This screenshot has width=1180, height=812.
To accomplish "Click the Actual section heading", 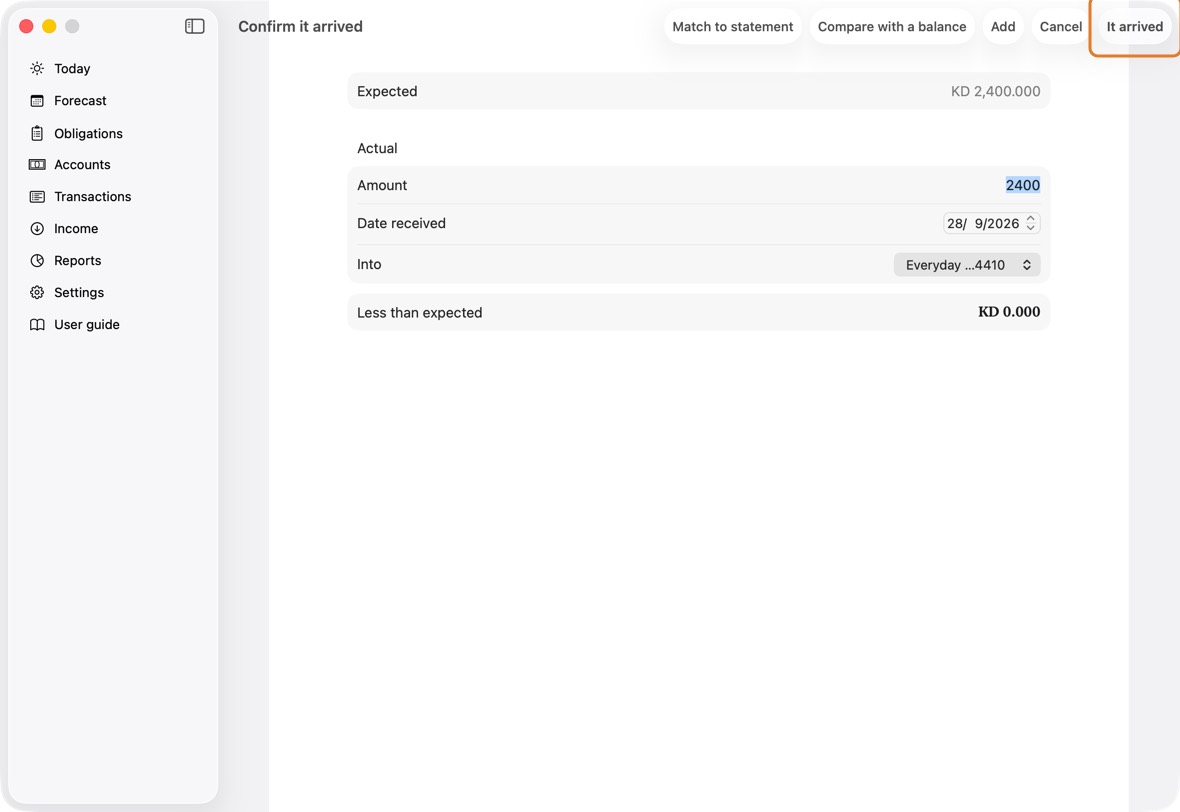I will coord(377,148).
